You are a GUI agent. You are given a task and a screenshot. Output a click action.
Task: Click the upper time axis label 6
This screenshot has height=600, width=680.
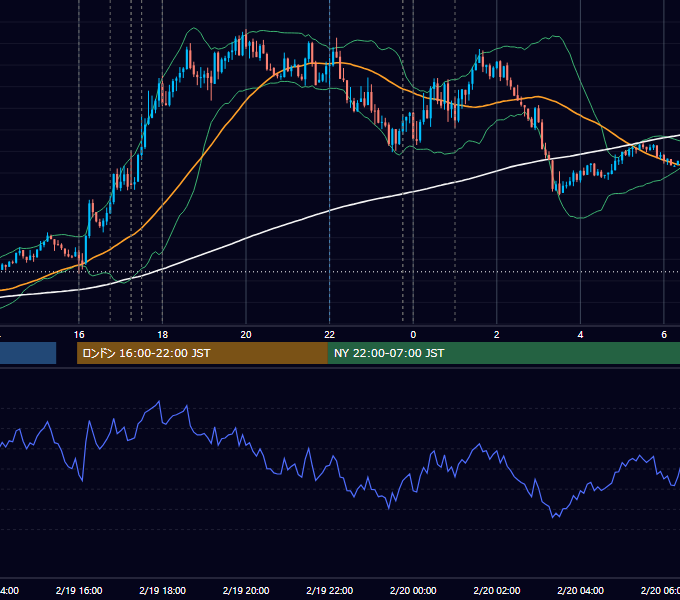664,335
